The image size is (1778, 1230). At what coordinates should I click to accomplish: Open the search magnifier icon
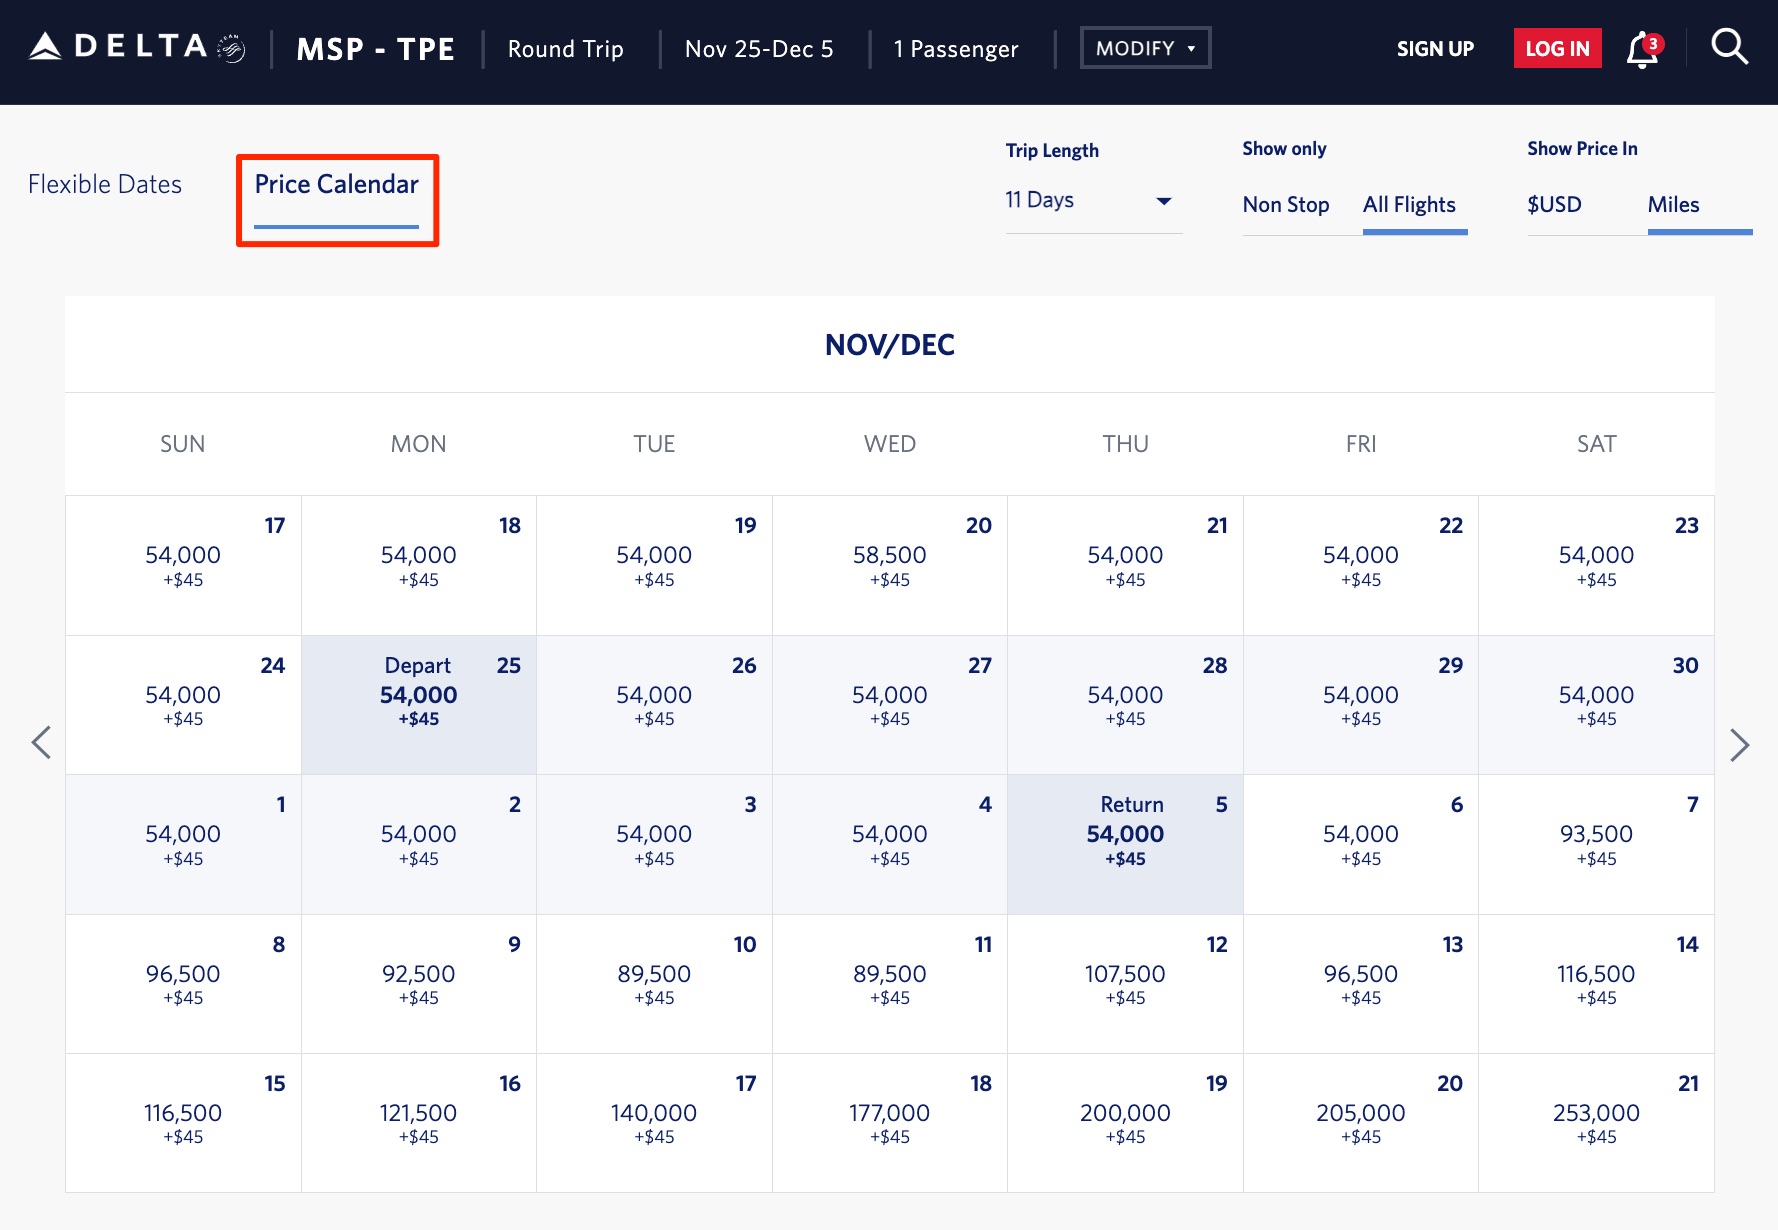coord(1729,46)
